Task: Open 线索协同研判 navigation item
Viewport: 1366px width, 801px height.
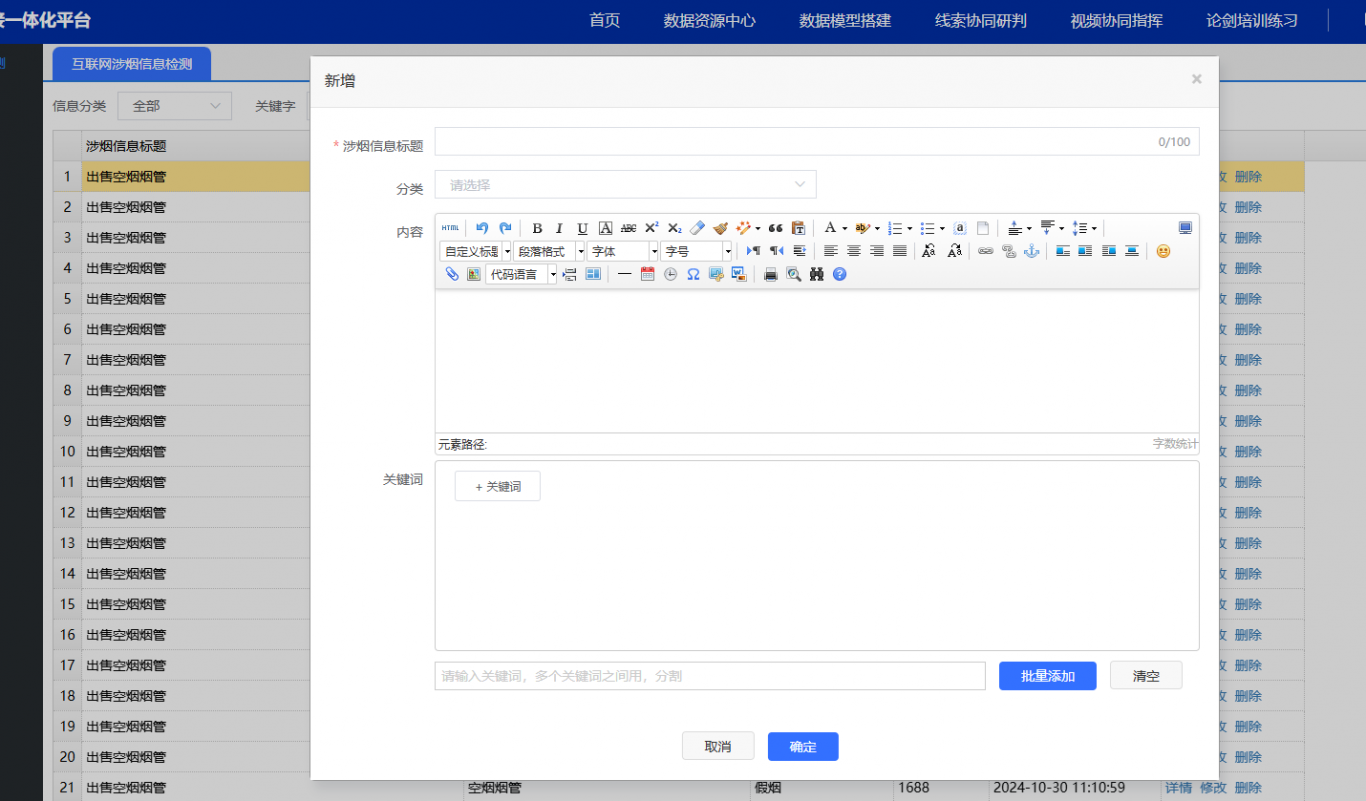Action: [x=981, y=21]
